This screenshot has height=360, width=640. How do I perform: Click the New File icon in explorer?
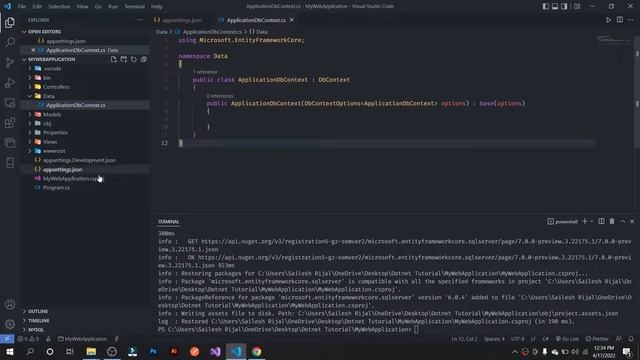[113, 59]
